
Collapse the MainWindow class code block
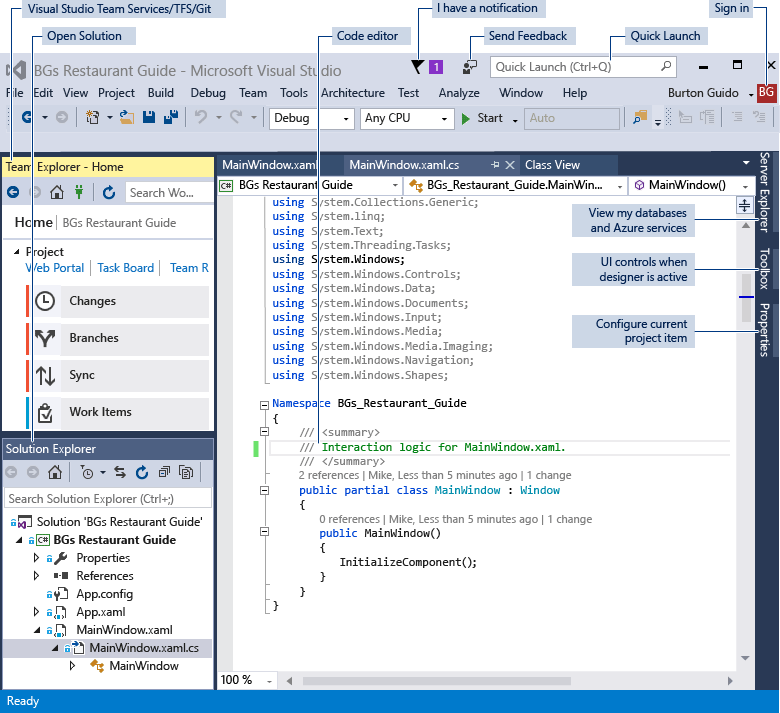point(264,490)
